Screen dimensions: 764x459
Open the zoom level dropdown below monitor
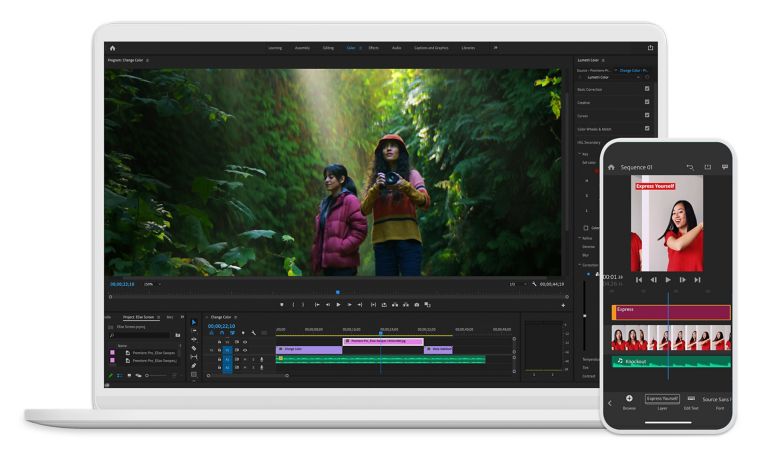pos(153,284)
